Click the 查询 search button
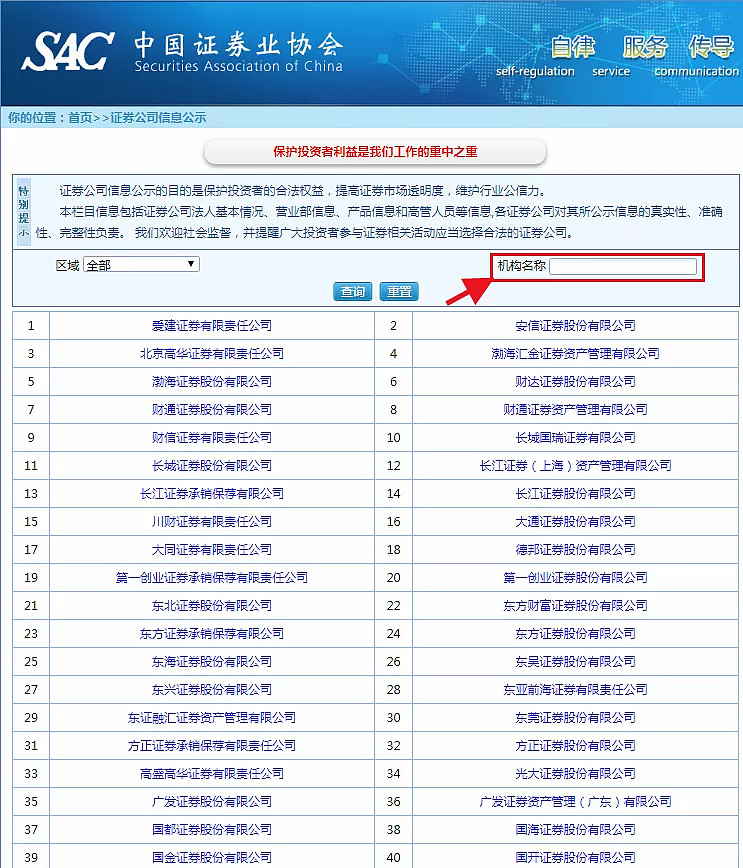Screen dimensions: 743x868 [353, 291]
